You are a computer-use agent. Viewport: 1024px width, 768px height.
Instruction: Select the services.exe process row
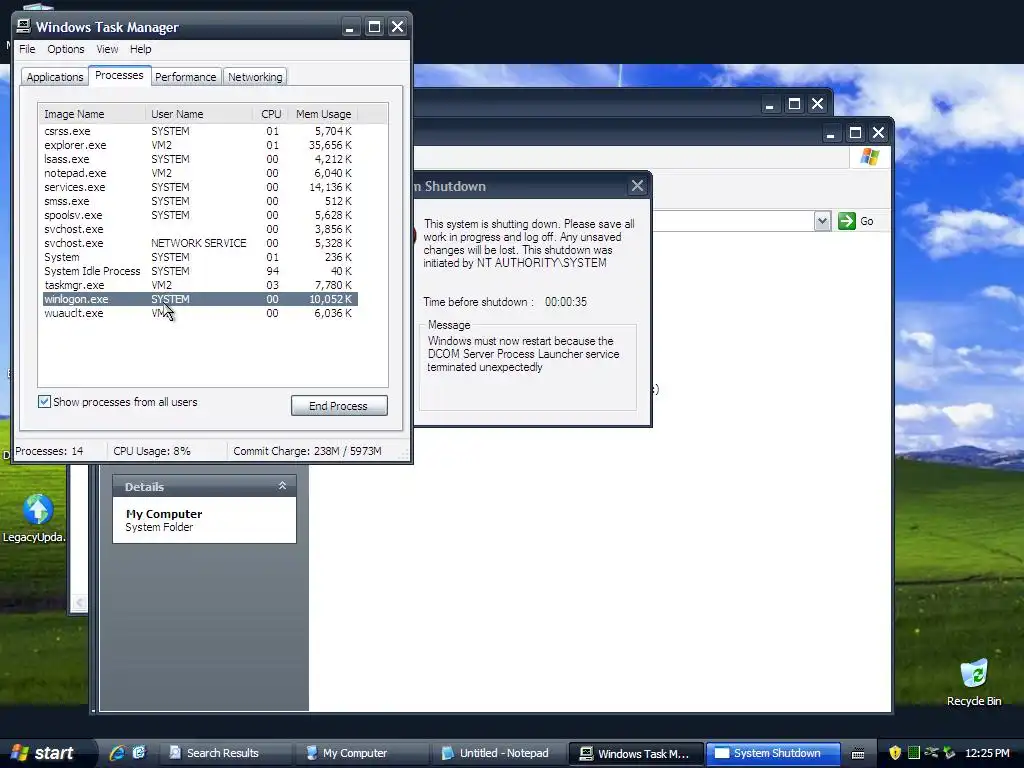pos(200,187)
